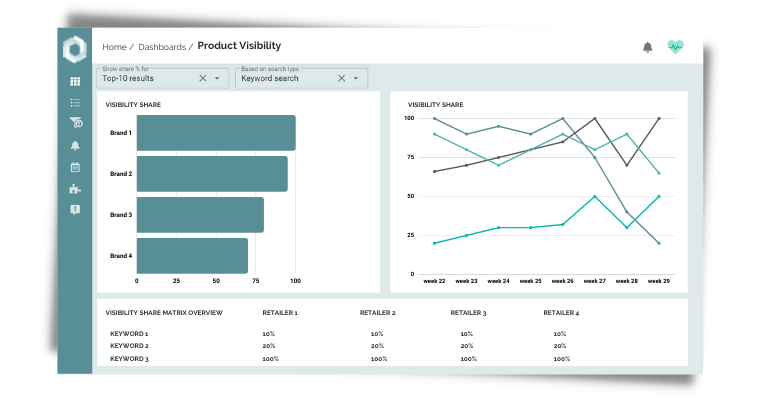Click the RETAILER 2 column header
Screen dimensions: 760x398
tap(378, 313)
